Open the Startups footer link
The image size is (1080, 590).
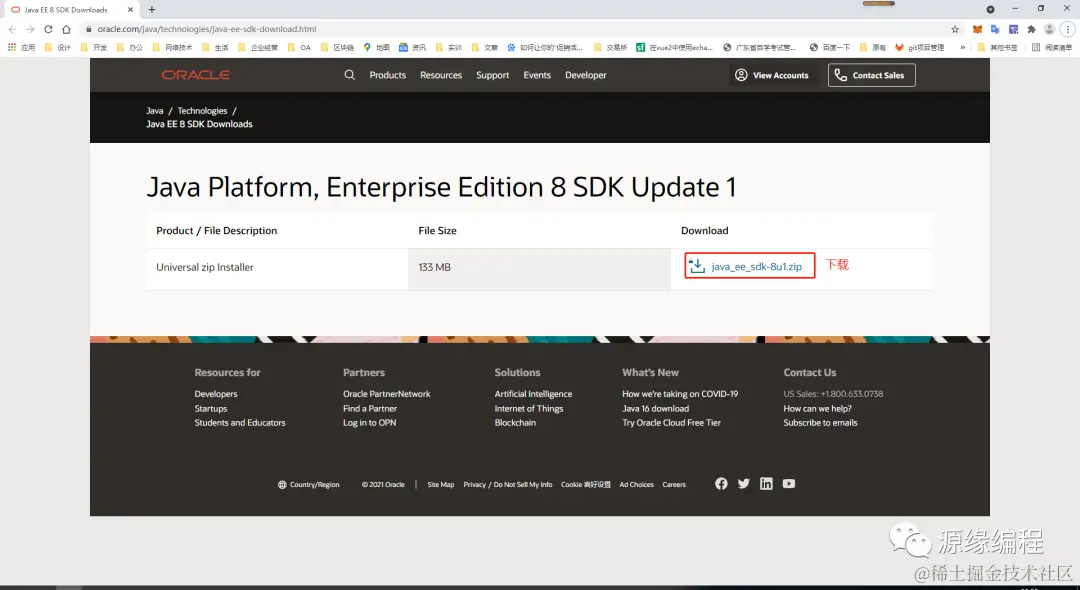coord(210,408)
